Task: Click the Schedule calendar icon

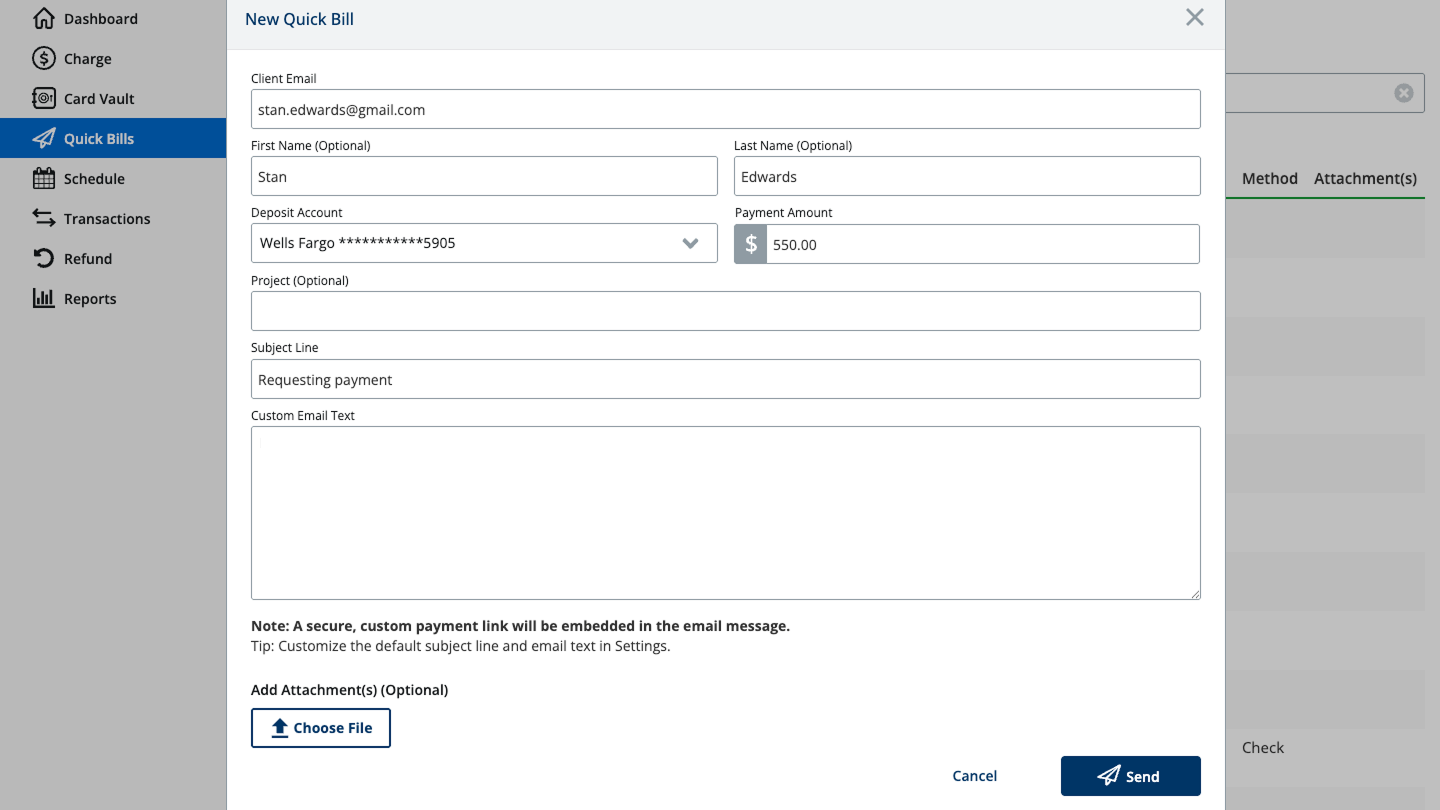Action: coord(44,178)
